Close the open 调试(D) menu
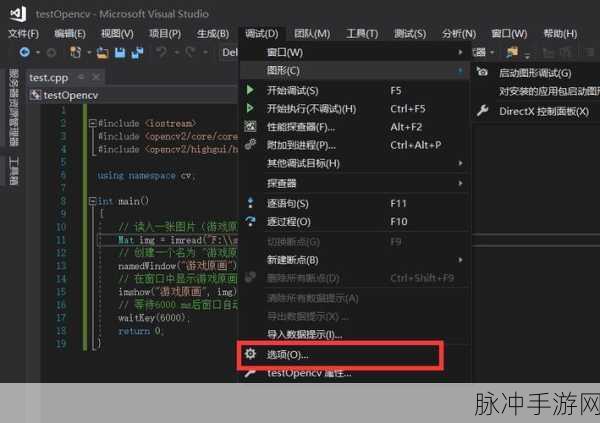Viewport: 600px width, 423px height. [x=262, y=34]
